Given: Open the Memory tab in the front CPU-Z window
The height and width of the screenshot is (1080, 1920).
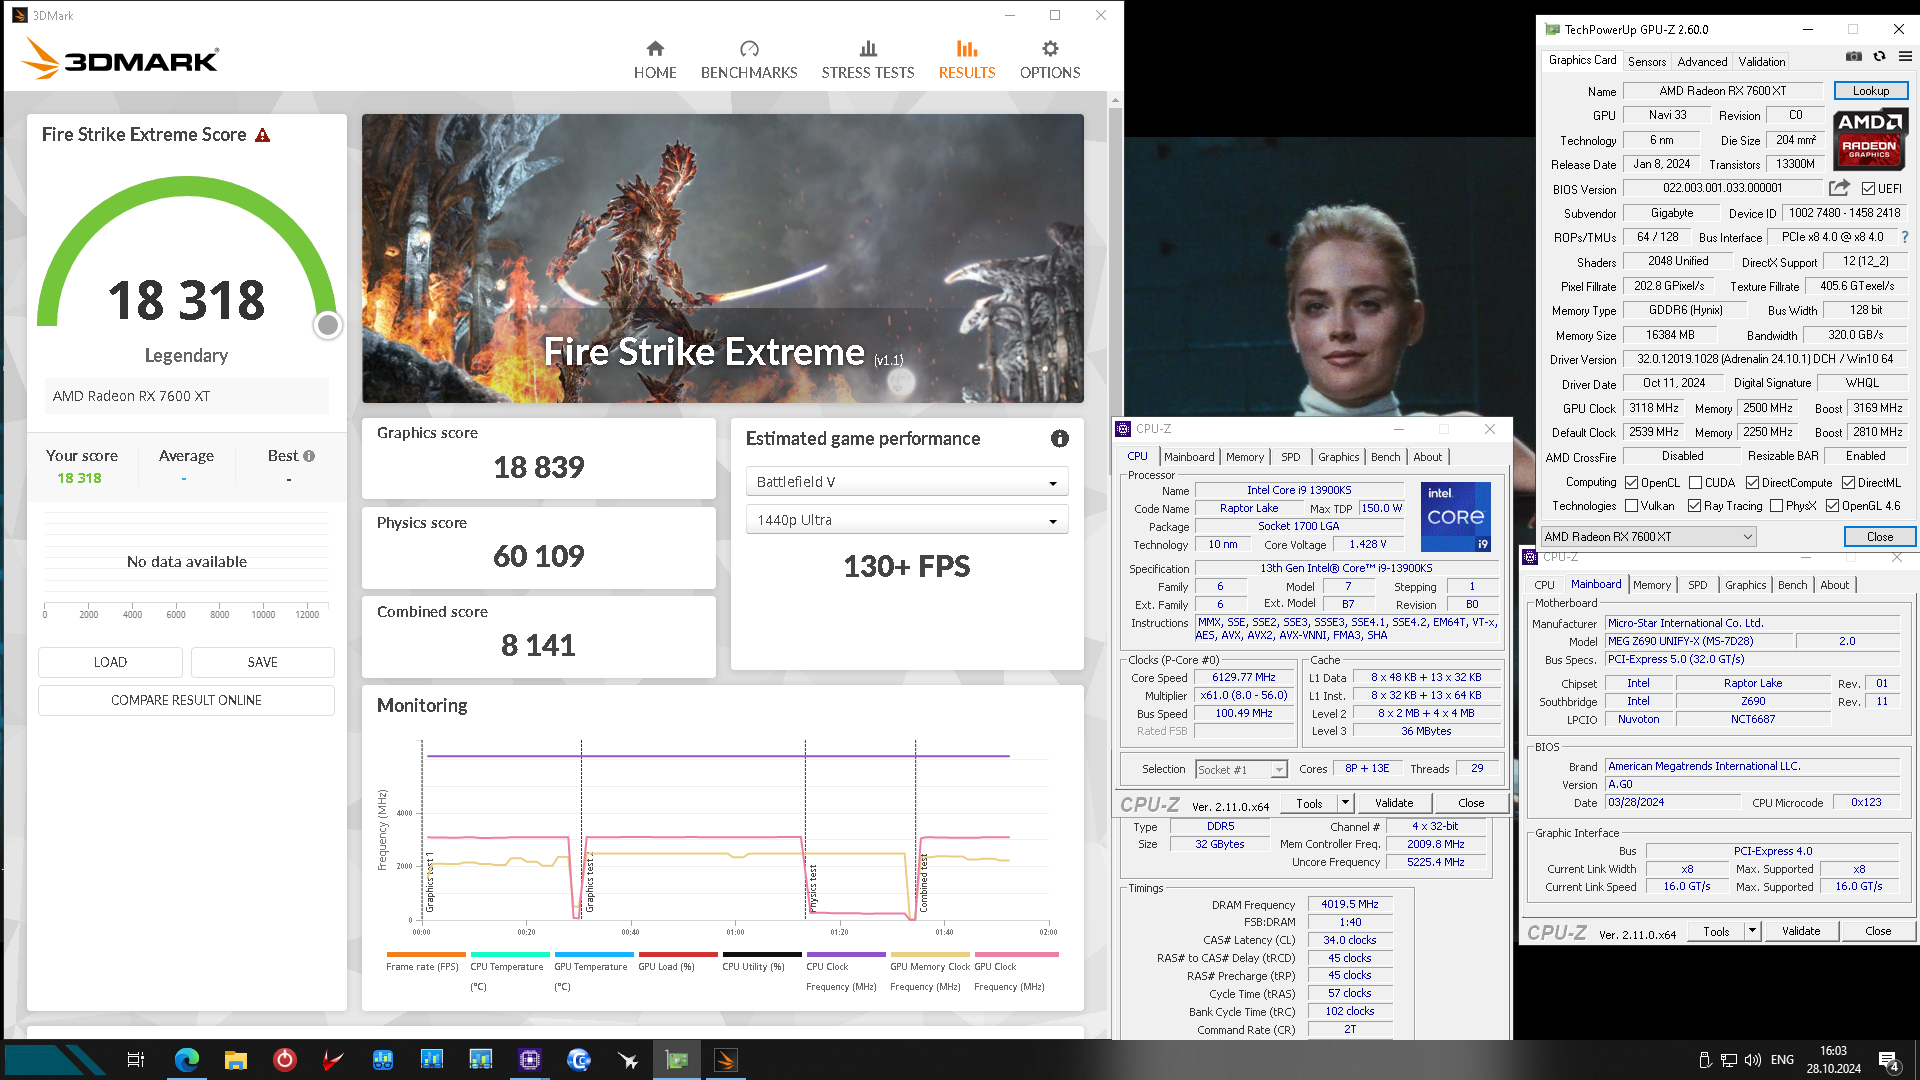Looking at the screenshot, I should click(1245, 457).
